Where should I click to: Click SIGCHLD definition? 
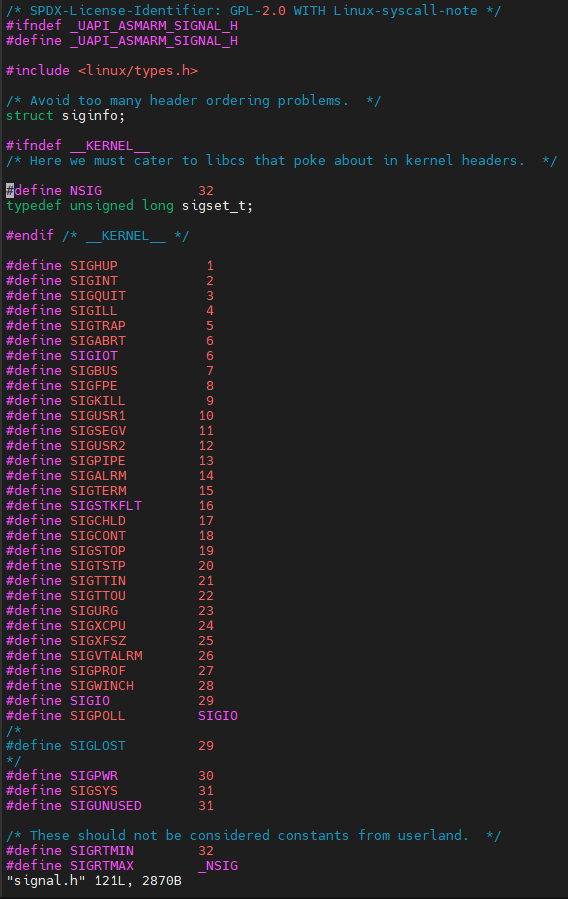110,520
